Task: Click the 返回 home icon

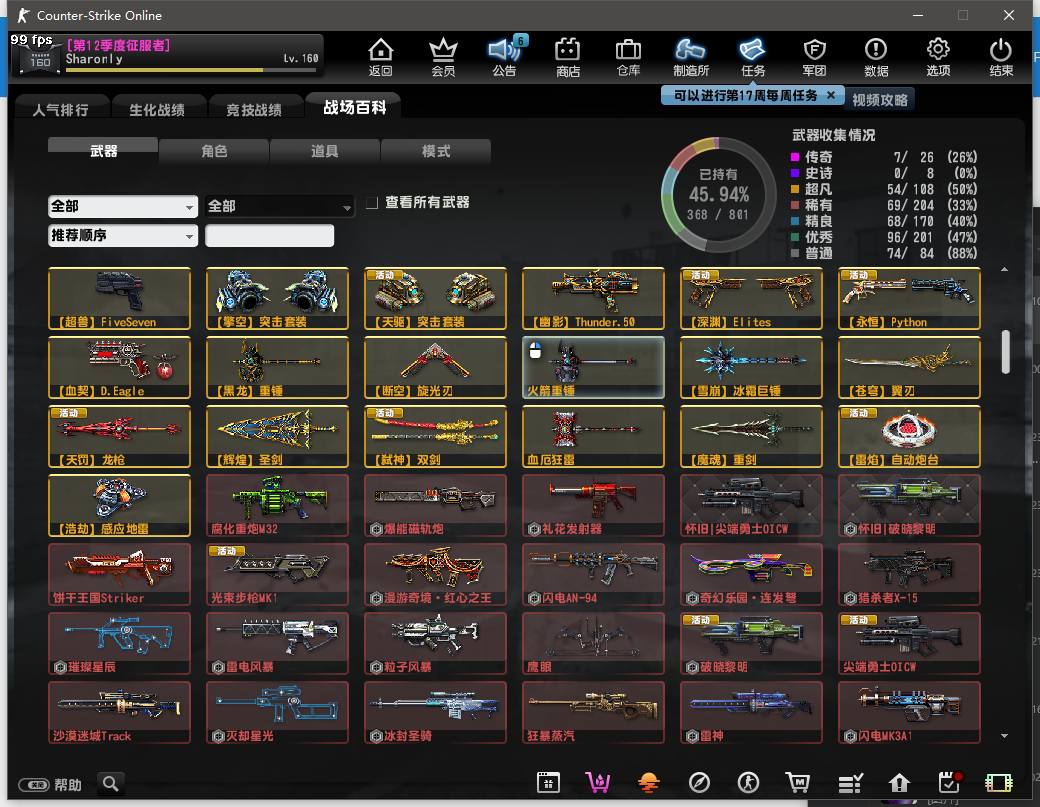Action: point(381,57)
